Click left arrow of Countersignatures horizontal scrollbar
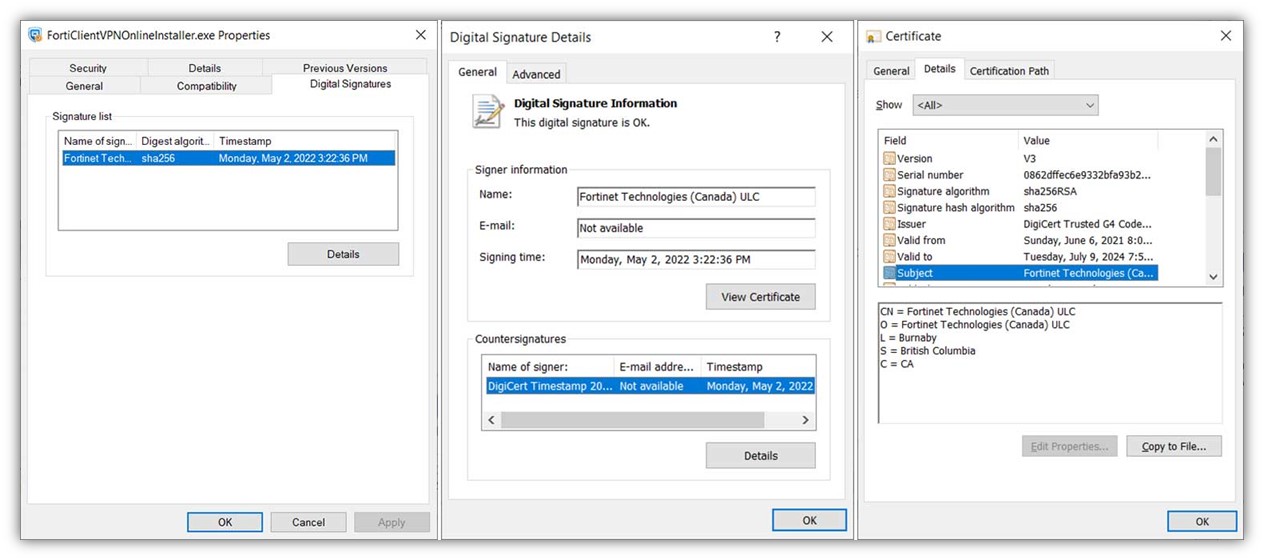The width and height of the screenshot is (1264, 560). point(491,420)
